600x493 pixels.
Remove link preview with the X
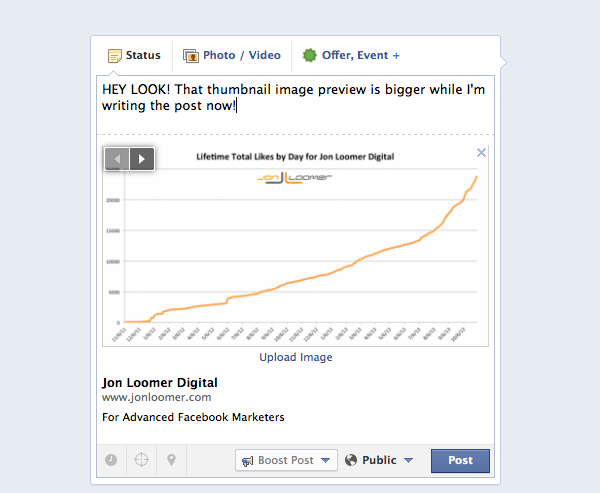pyautogui.click(x=481, y=153)
